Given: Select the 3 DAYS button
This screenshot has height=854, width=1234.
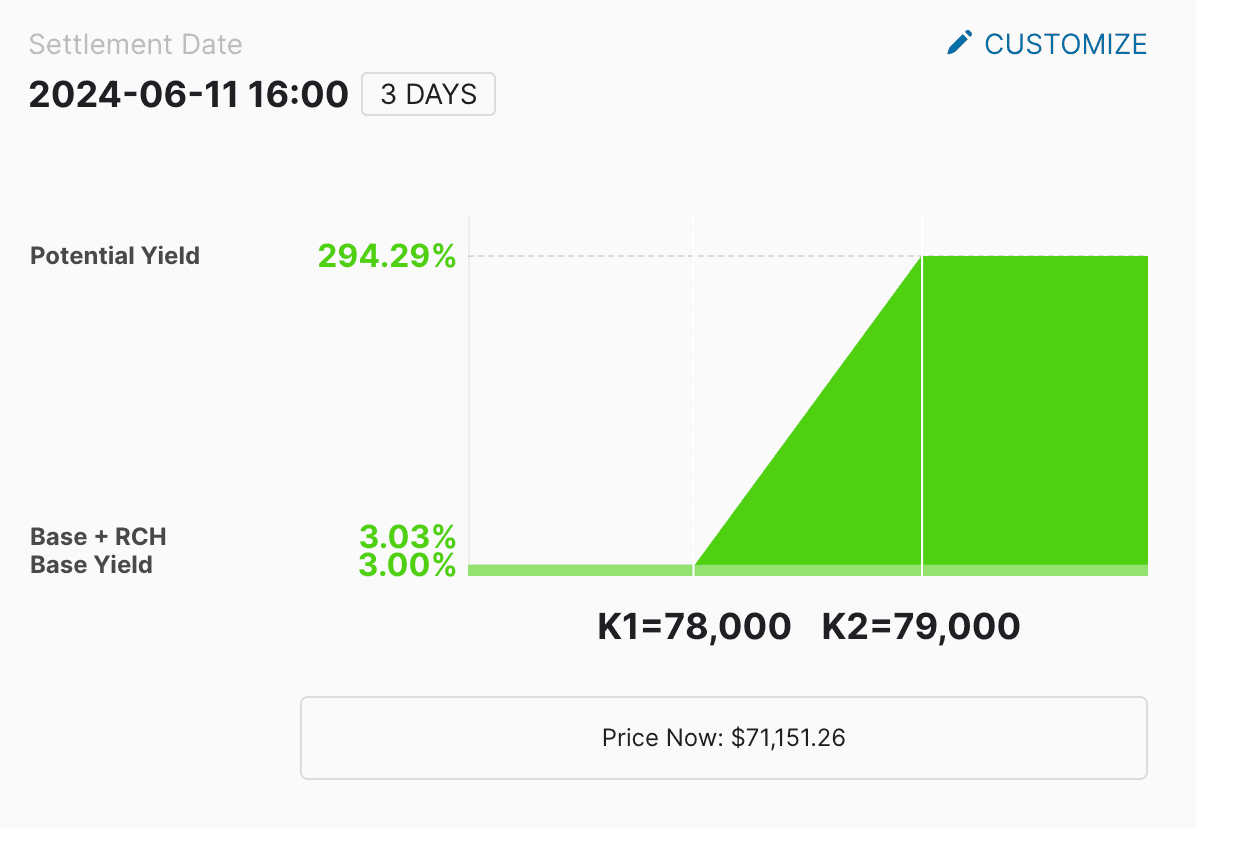Looking at the screenshot, I should [428, 94].
